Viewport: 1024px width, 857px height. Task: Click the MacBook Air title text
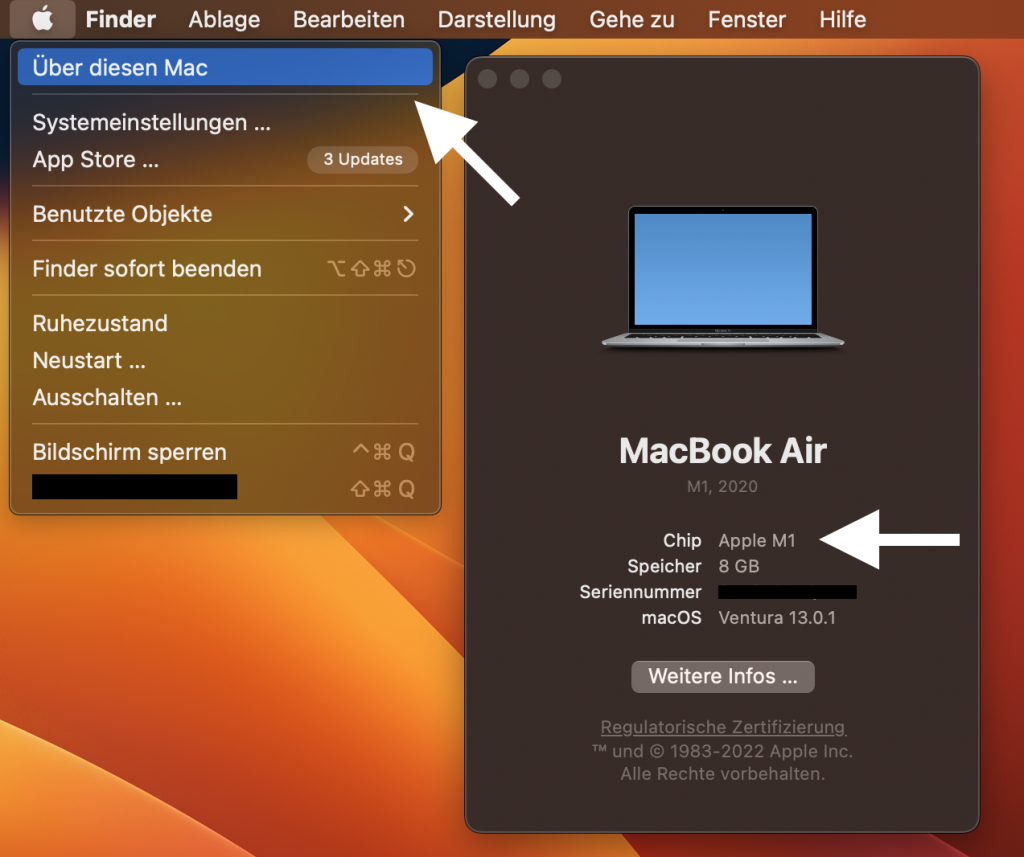723,451
